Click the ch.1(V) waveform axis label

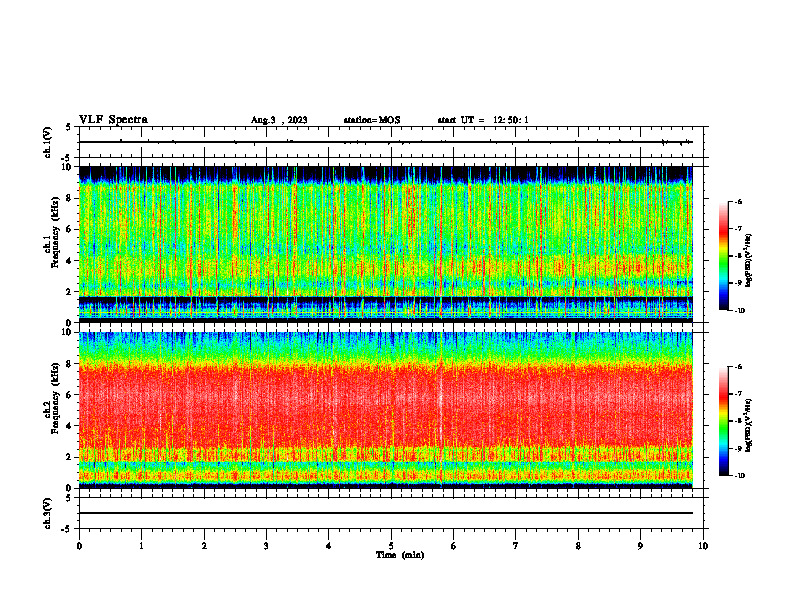coord(48,142)
